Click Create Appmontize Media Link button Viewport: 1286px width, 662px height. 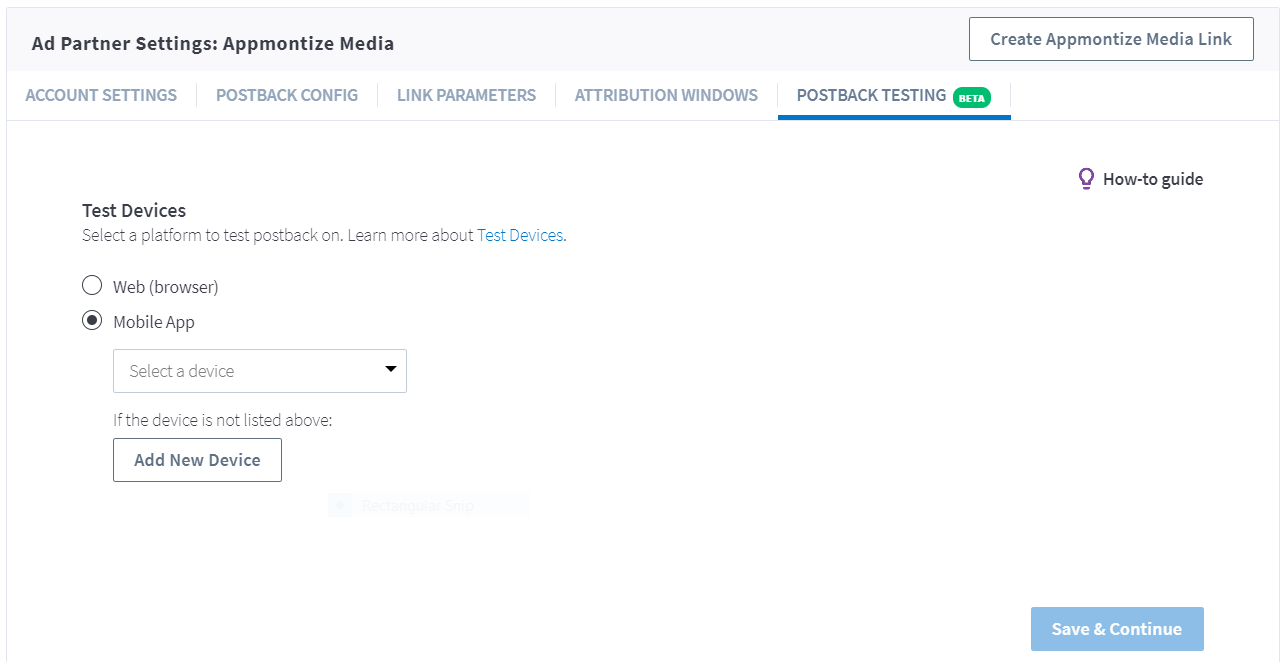(x=1111, y=39)
